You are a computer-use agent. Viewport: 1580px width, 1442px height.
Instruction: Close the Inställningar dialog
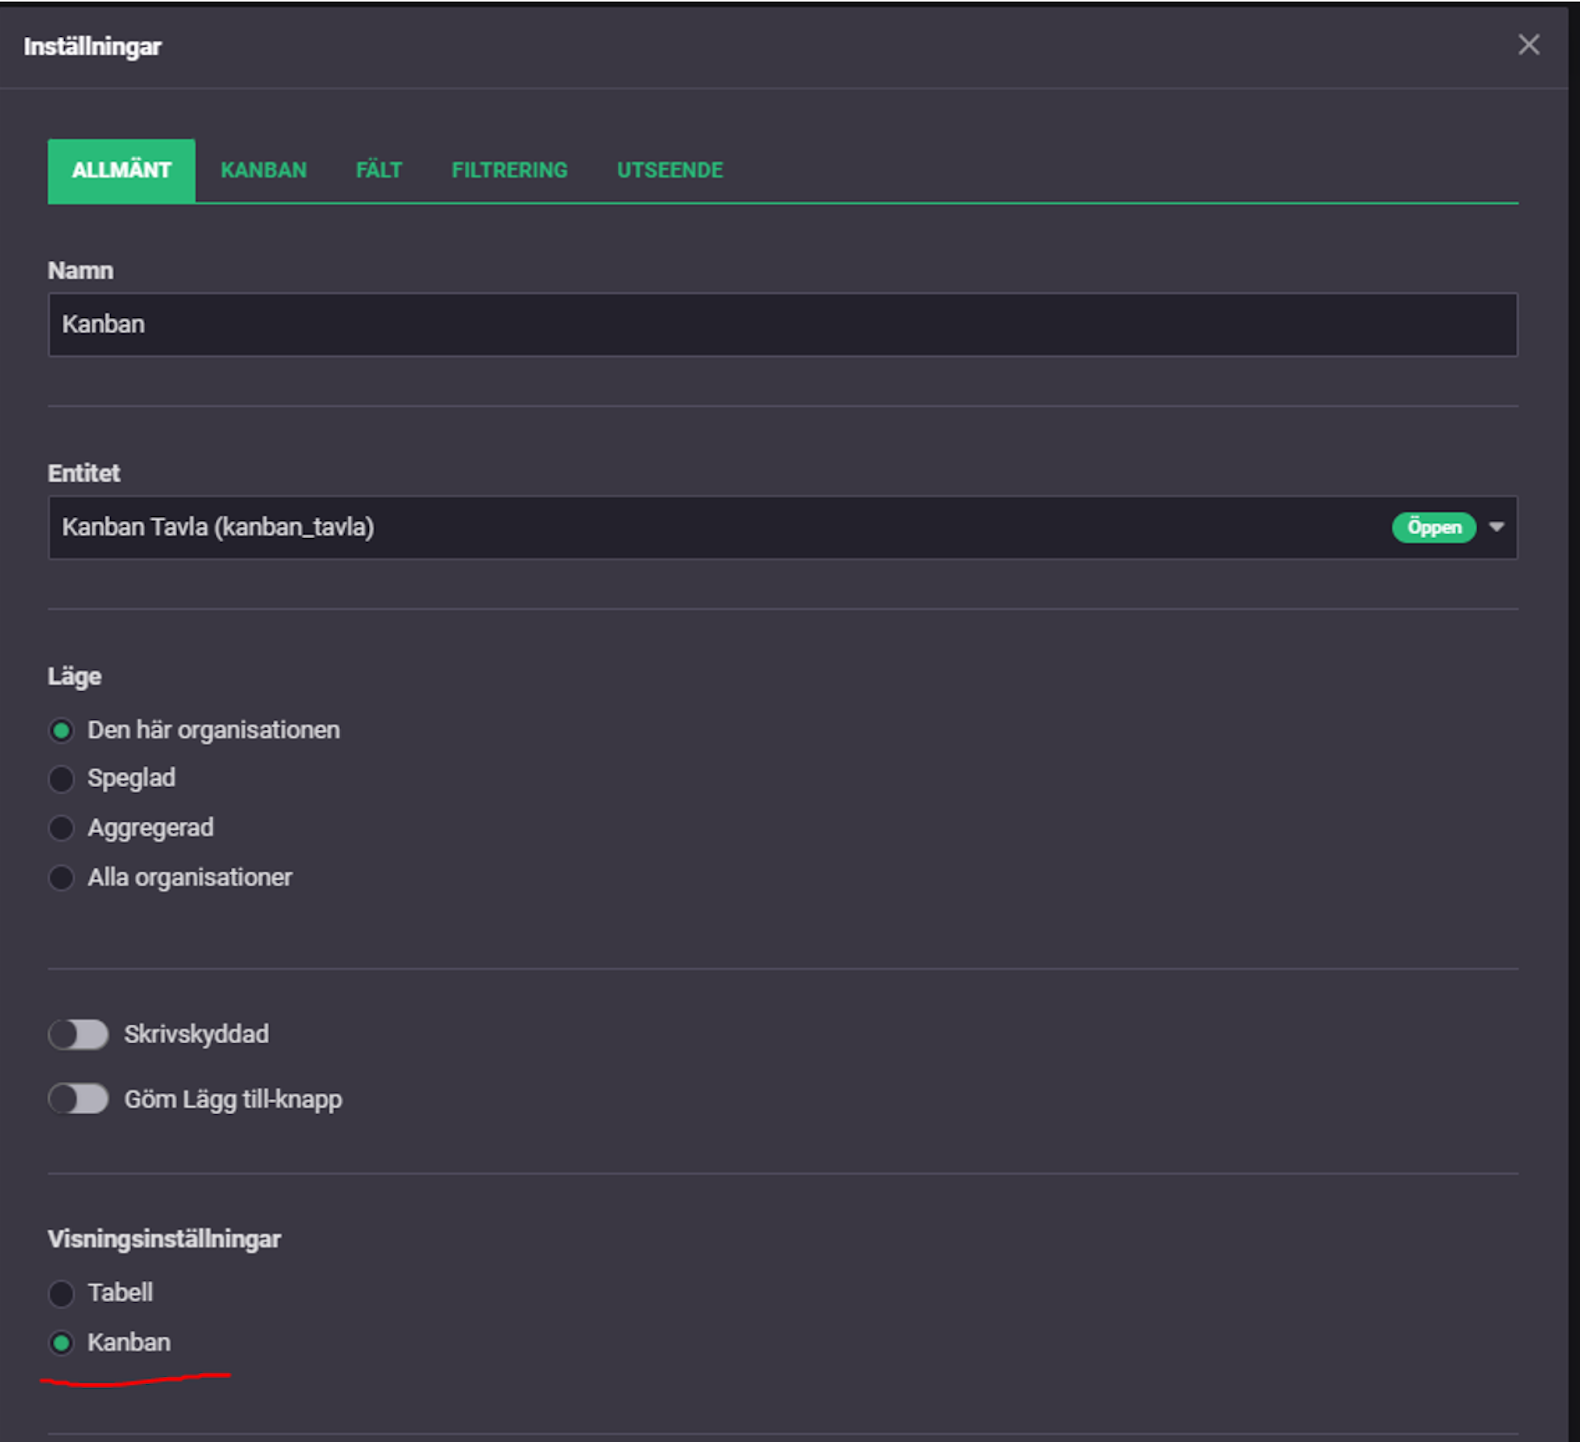pyautogui.click(x=1528, y=45)
